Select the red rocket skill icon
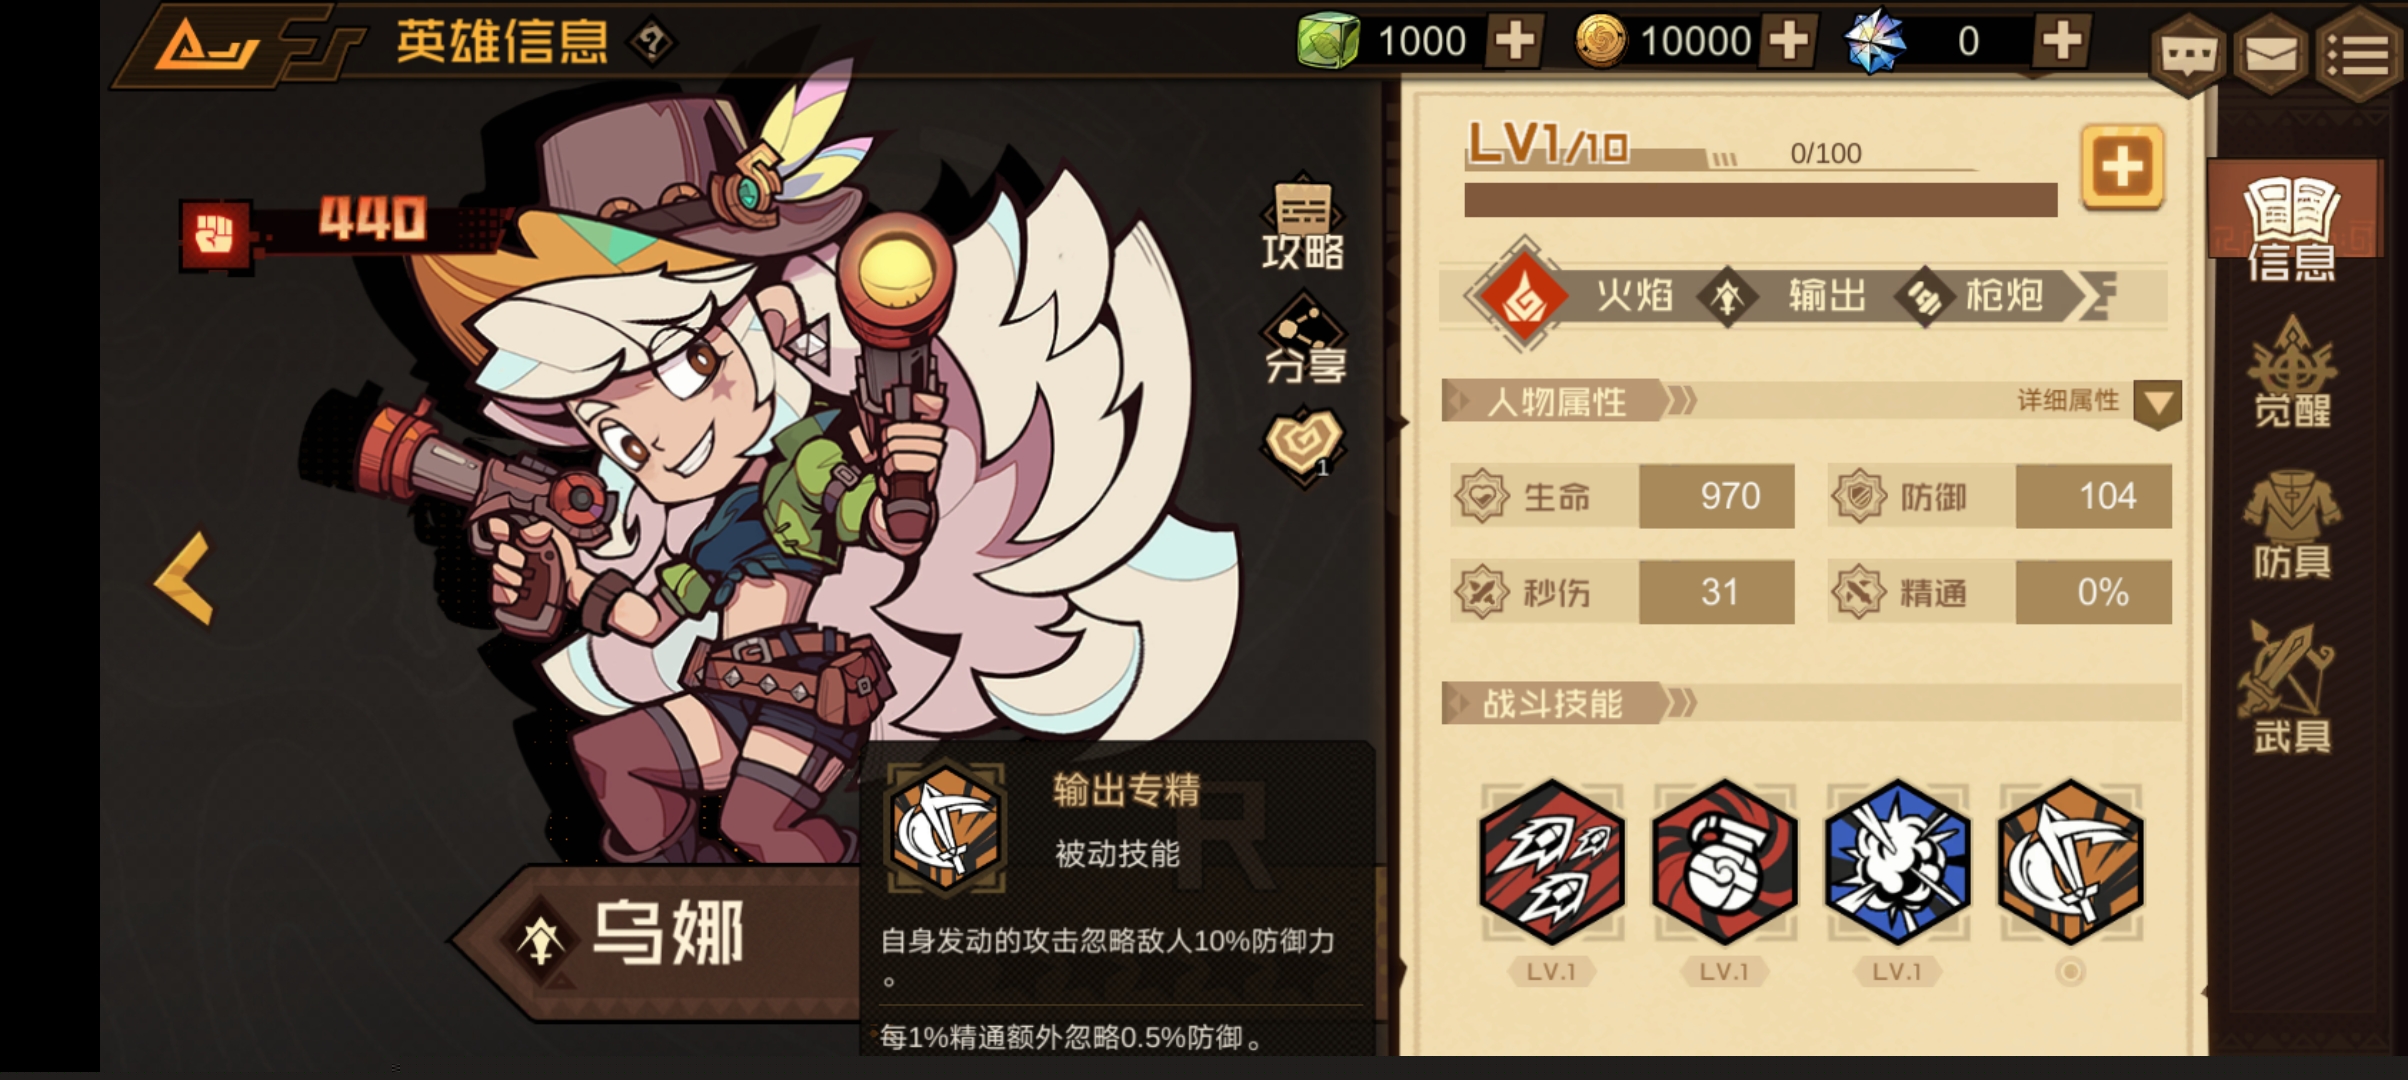This screenshot has width=2408, height=1080. point(1551,862)
